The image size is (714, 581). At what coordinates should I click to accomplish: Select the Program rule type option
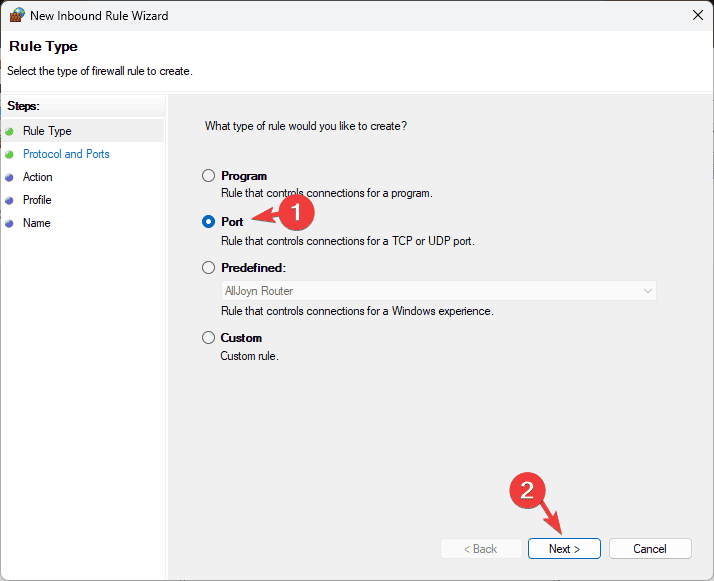pyautogui.click(x=208, y=176)
